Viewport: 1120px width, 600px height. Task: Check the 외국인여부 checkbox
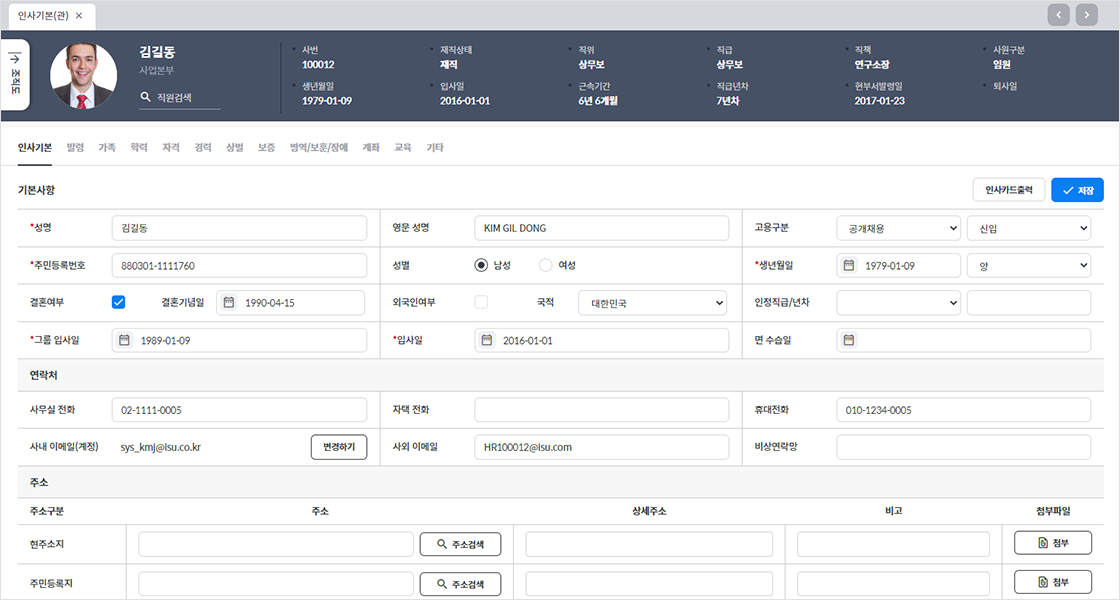click(x=481, y=302)
